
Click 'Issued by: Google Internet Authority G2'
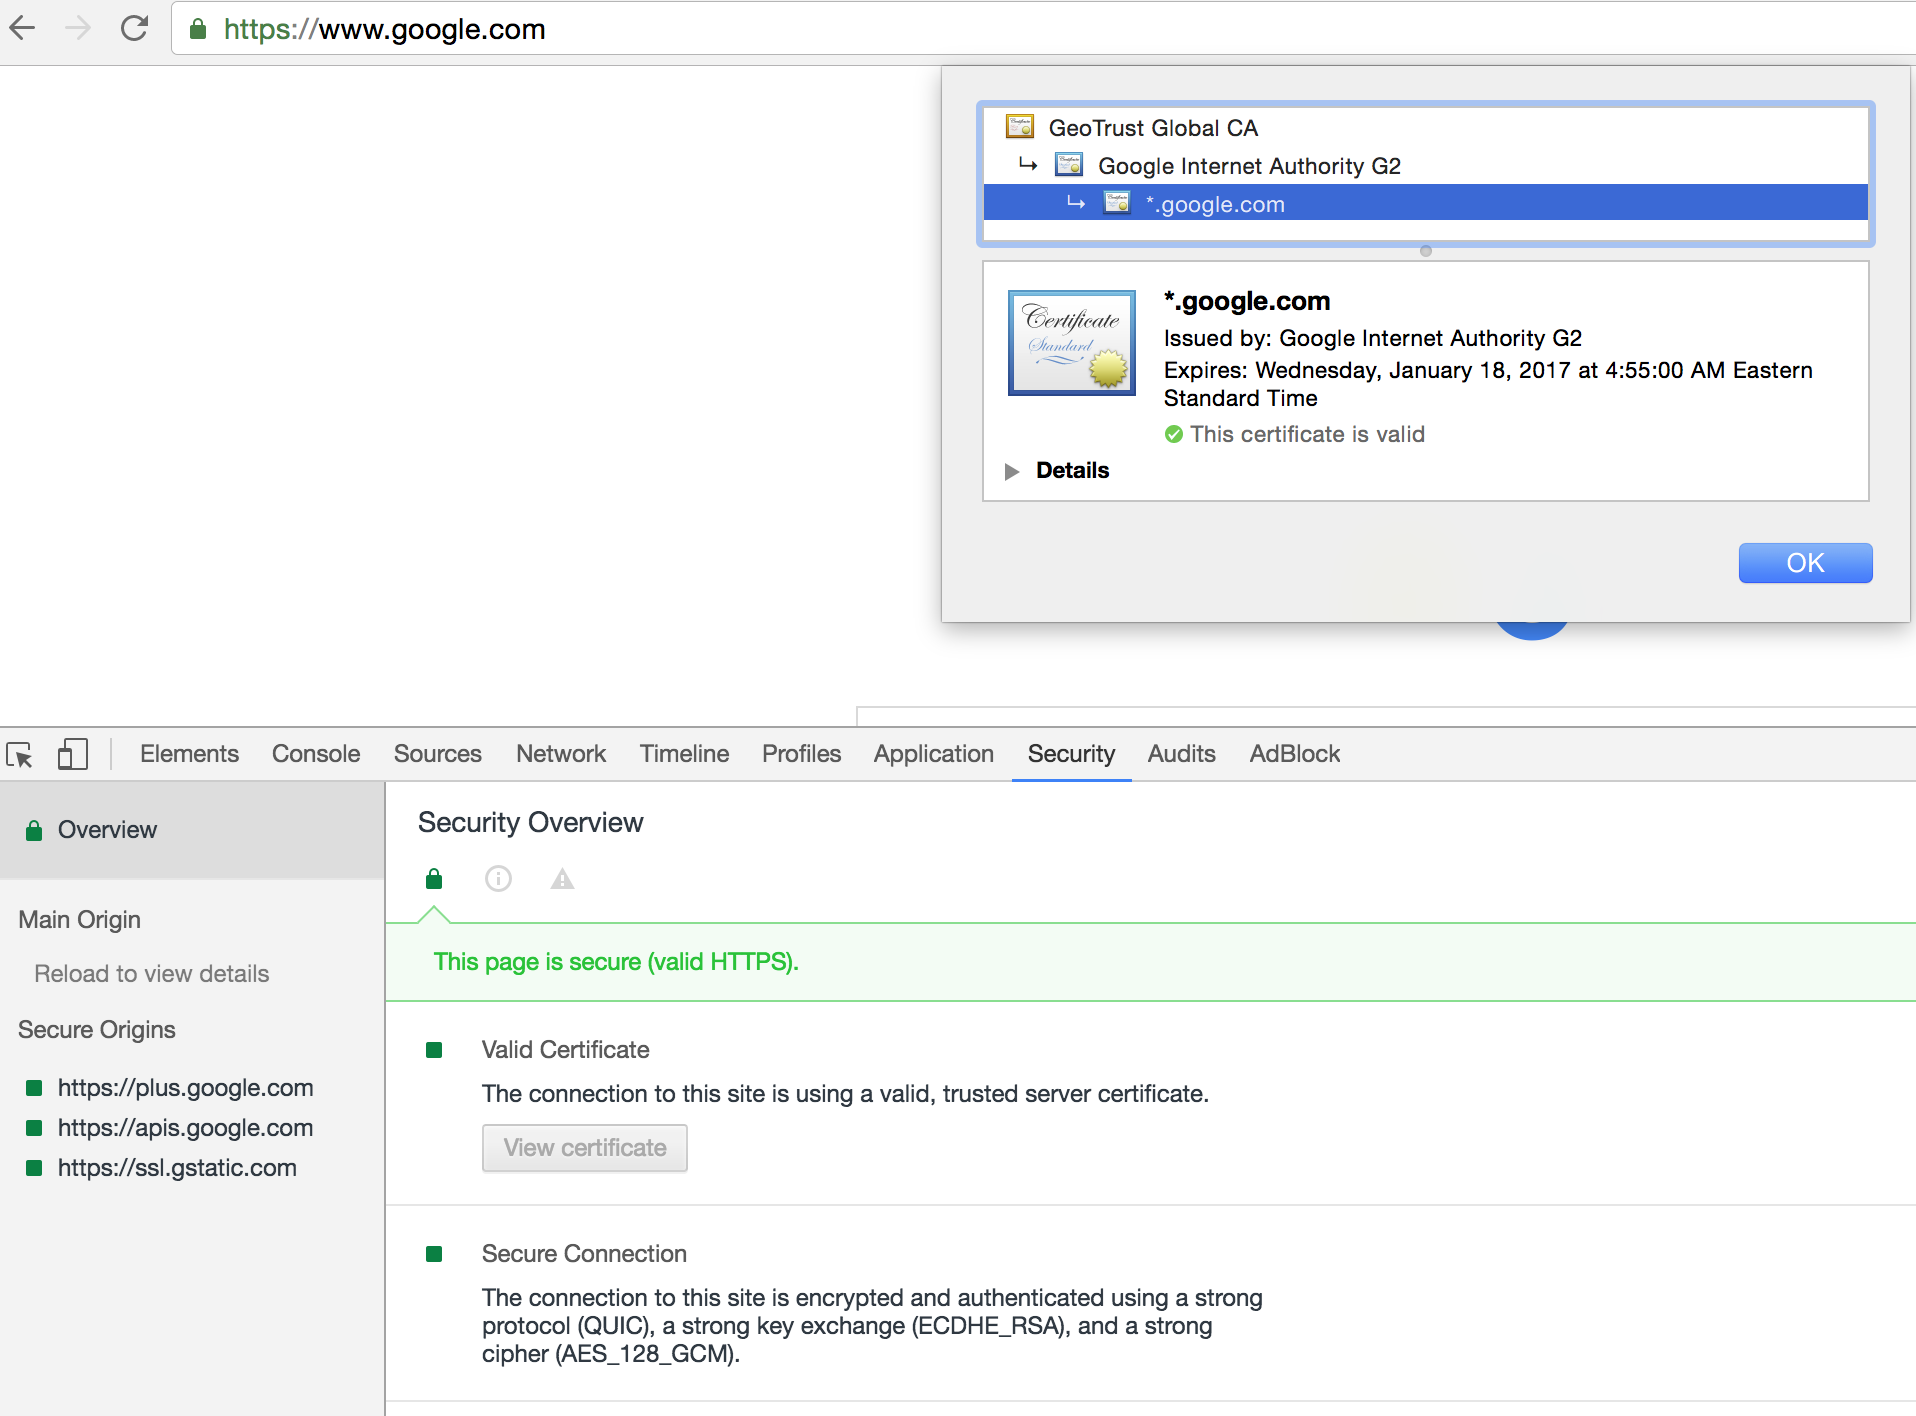1372,338
